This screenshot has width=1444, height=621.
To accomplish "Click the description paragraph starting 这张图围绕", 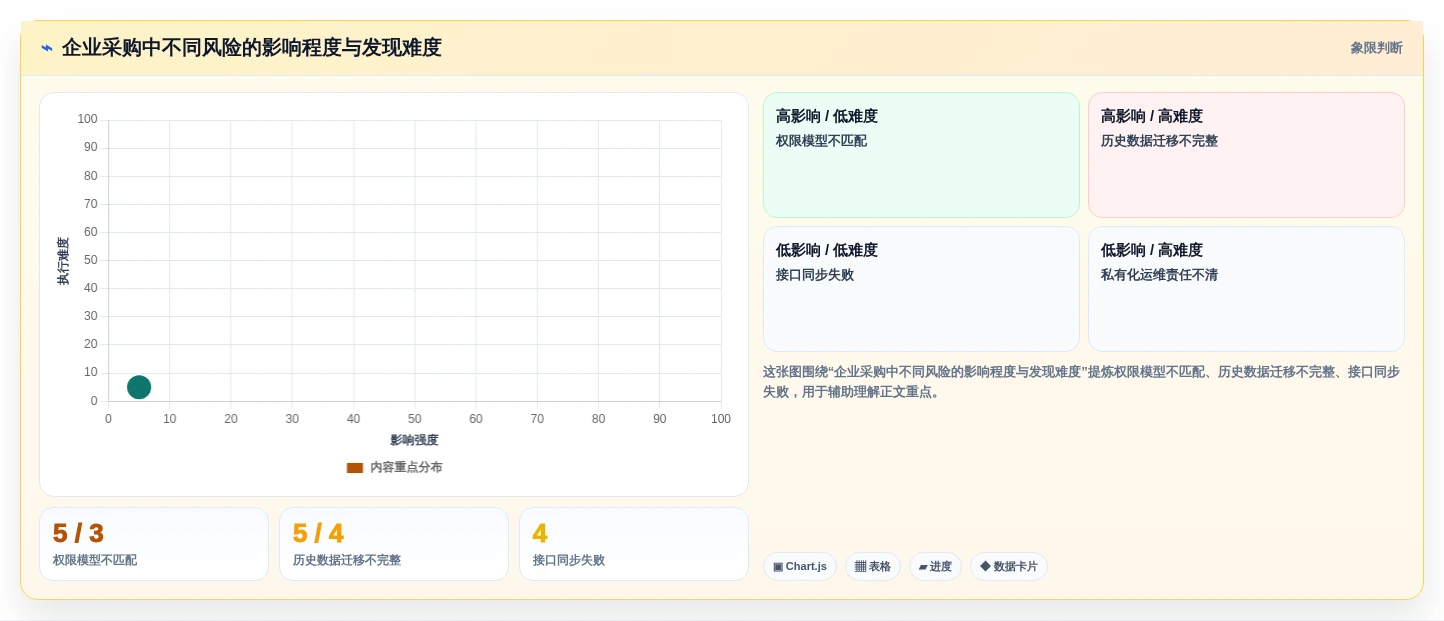I will pos(1082,382).
